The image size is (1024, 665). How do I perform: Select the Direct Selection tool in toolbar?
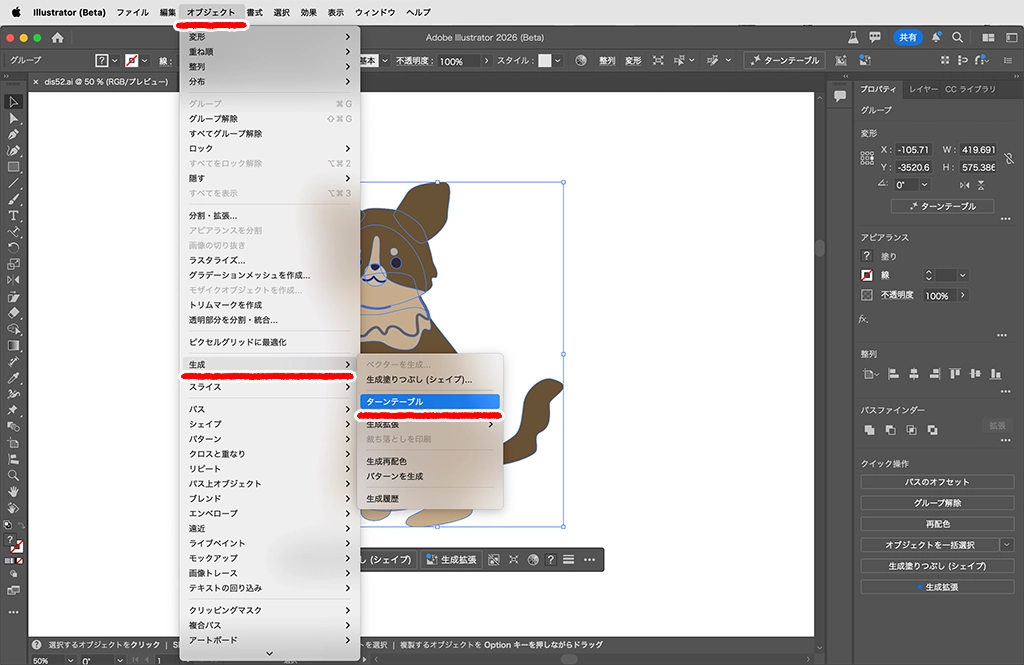tap(14, 118)
